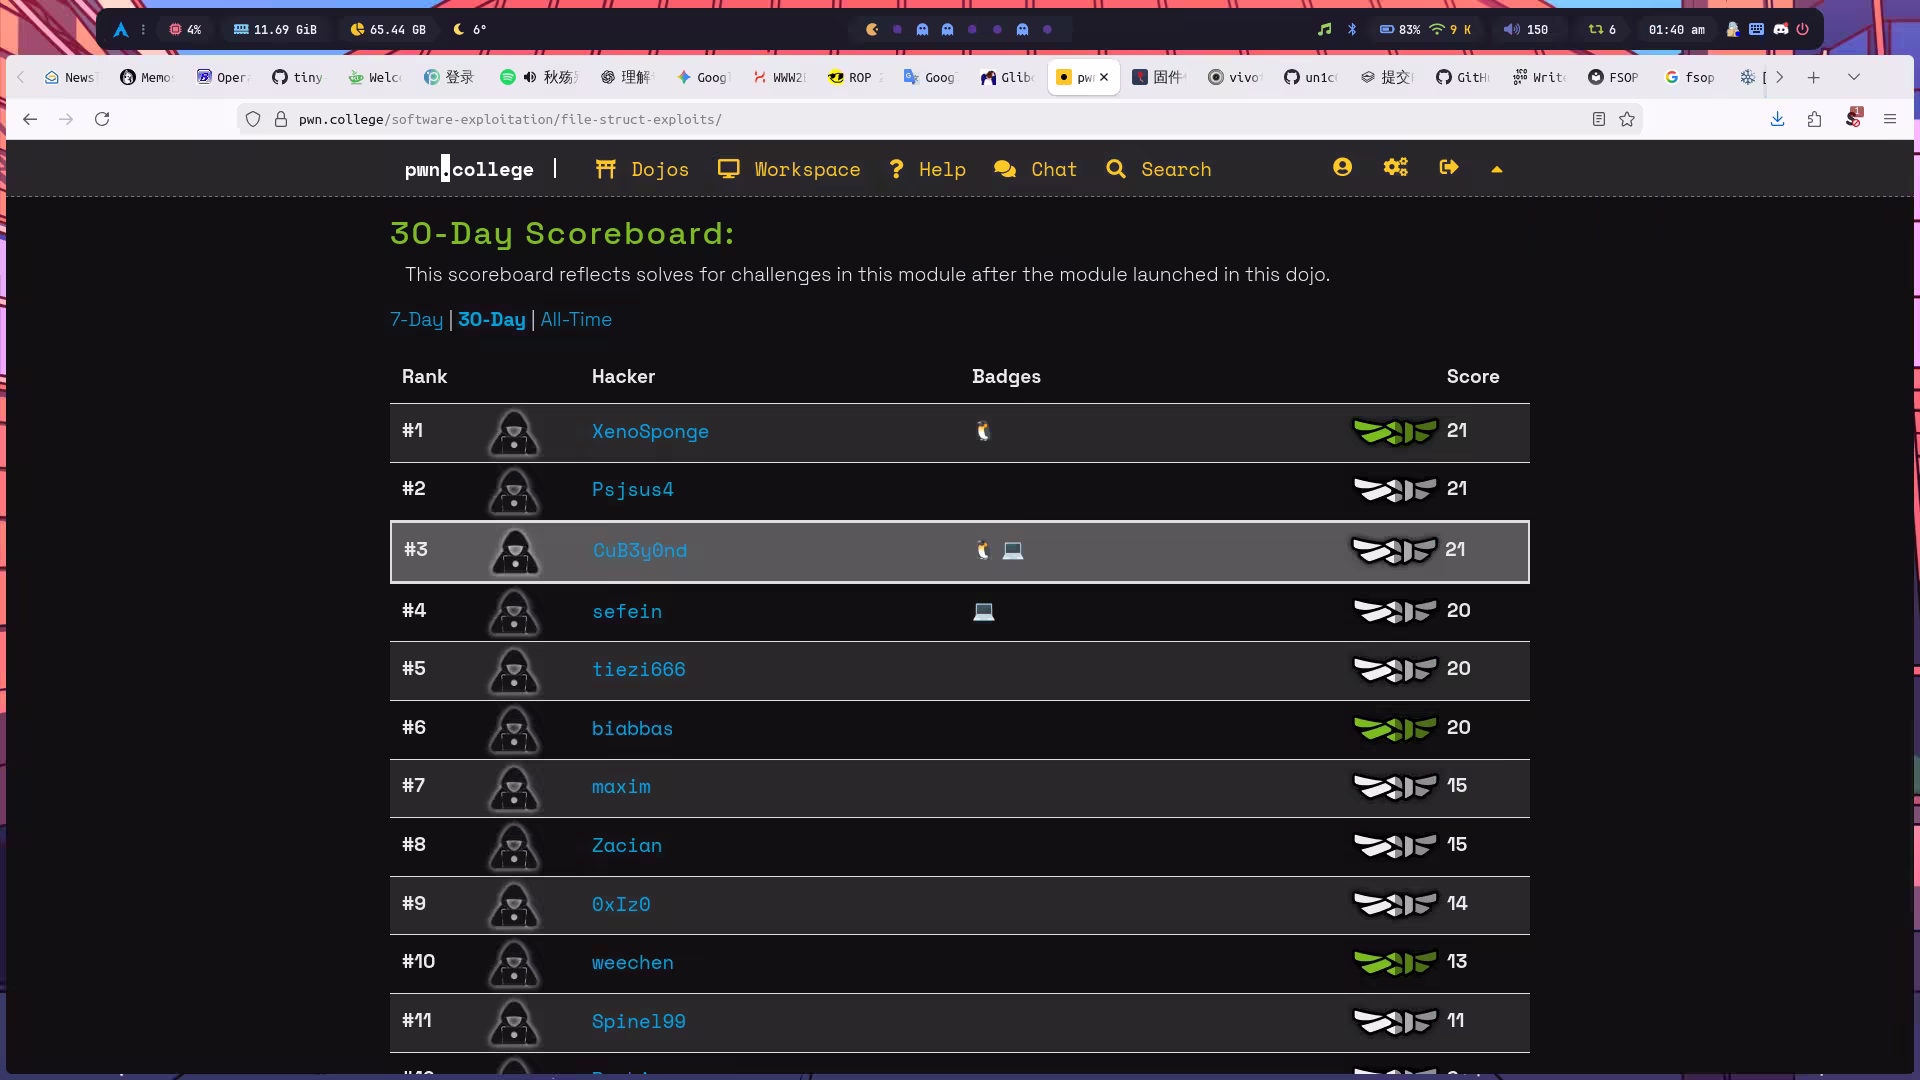Click XenoSponge's penguin badge
Viewport: 1920px width, 1080px height.
[x=983, y=431]
